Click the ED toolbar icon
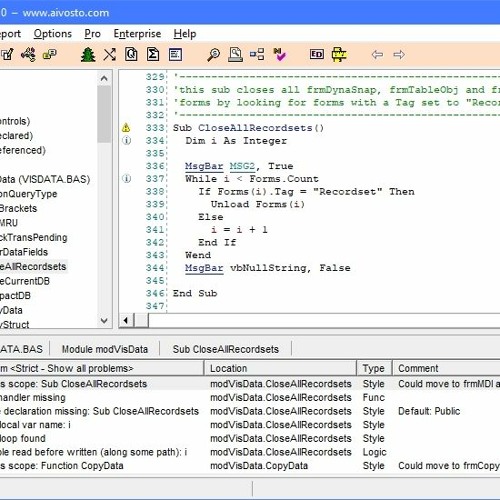The image size is (500, 500). (317, 54)
